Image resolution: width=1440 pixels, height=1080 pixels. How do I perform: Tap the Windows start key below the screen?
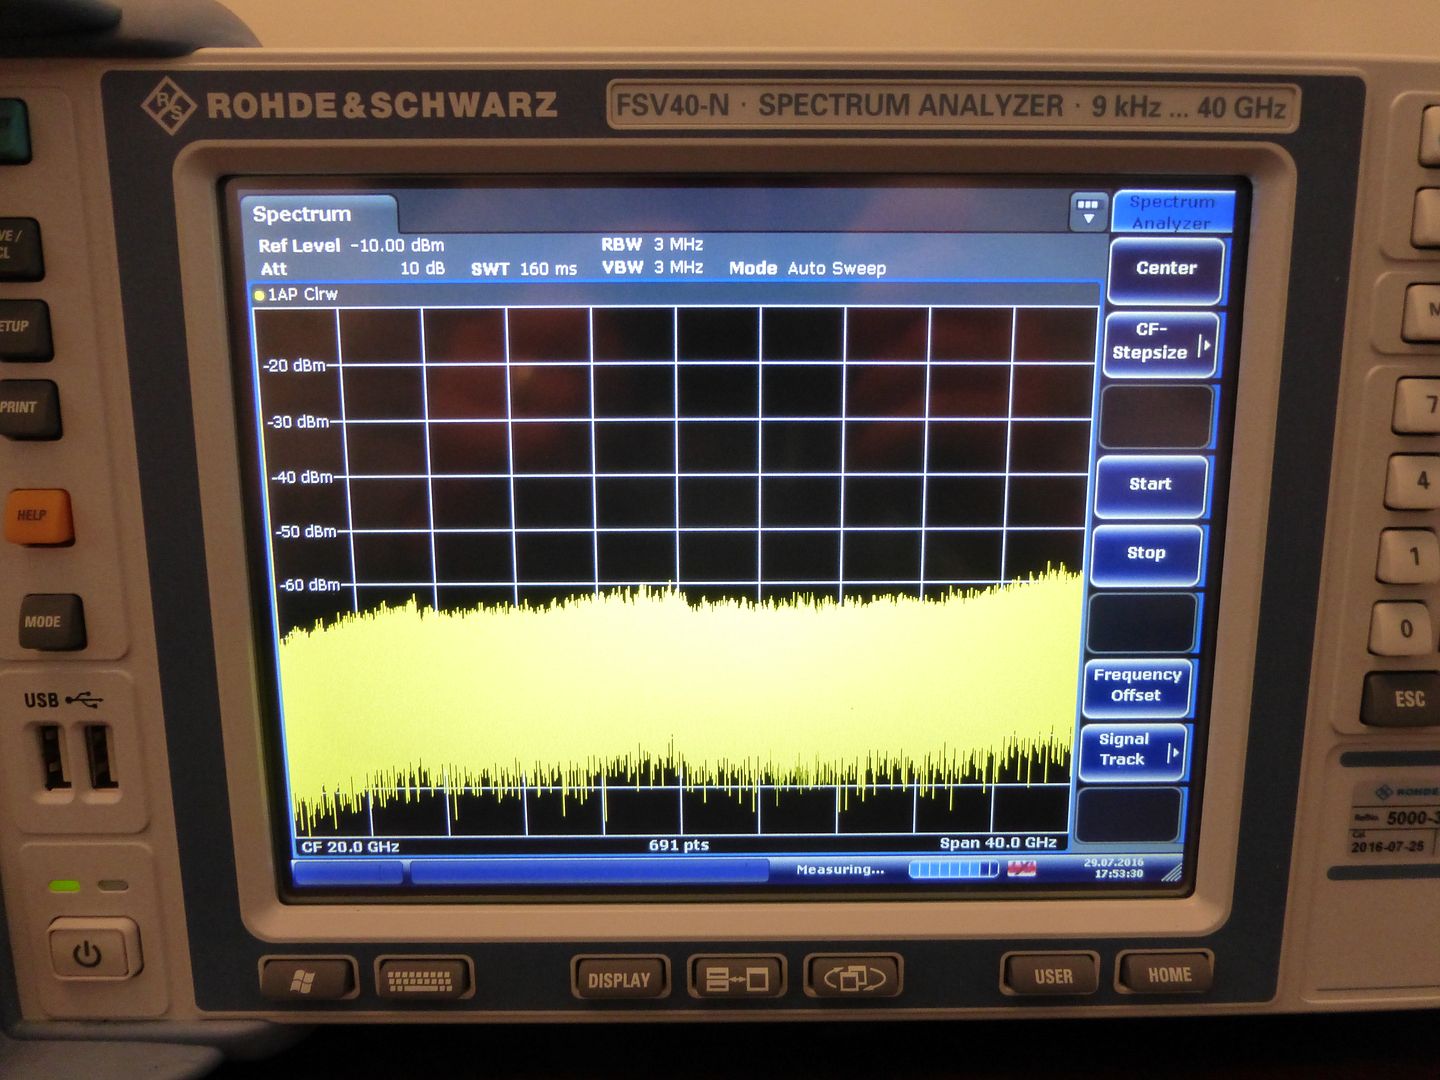[307, 979]
